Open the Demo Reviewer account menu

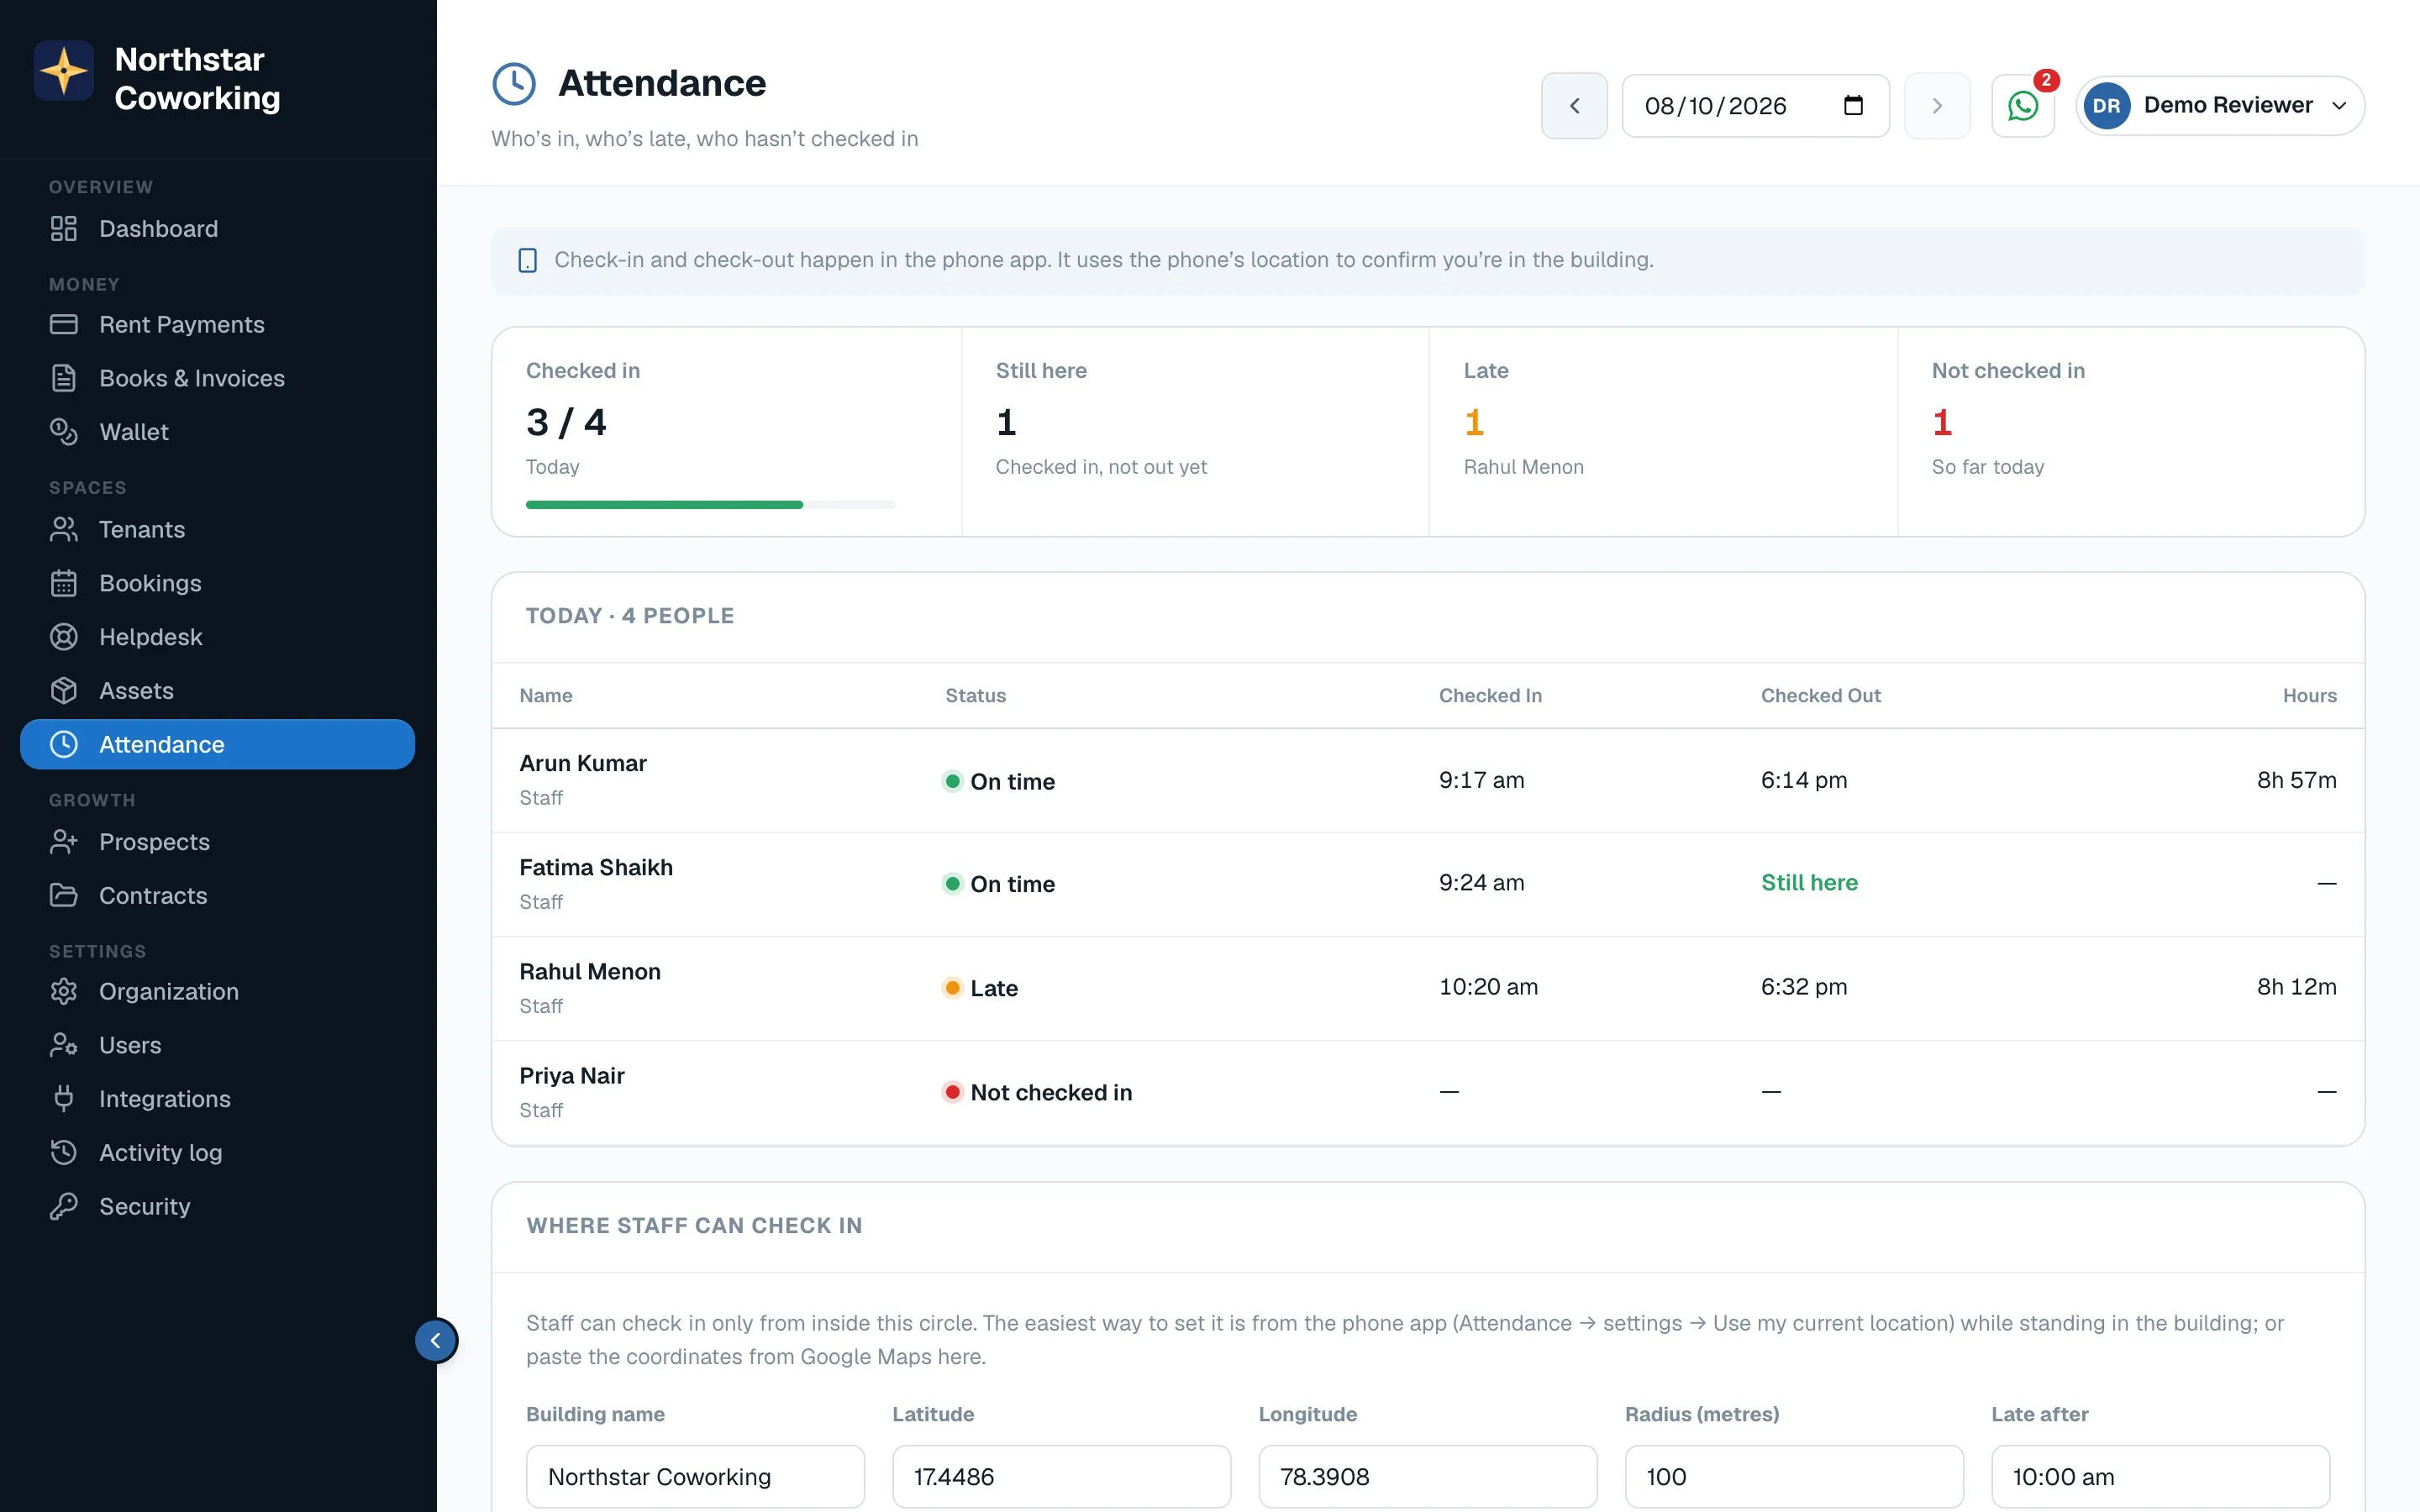(x=2220, y=106)
